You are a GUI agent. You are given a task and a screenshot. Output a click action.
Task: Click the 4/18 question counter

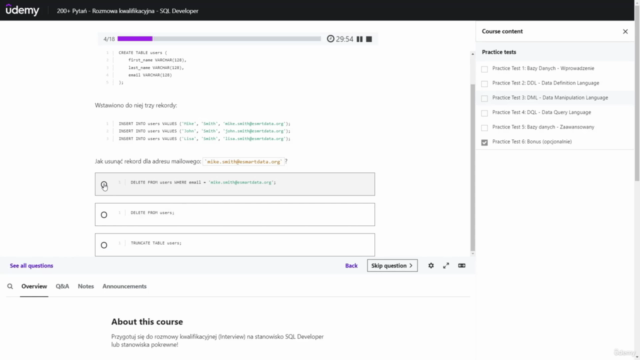(x=109, y=39)
